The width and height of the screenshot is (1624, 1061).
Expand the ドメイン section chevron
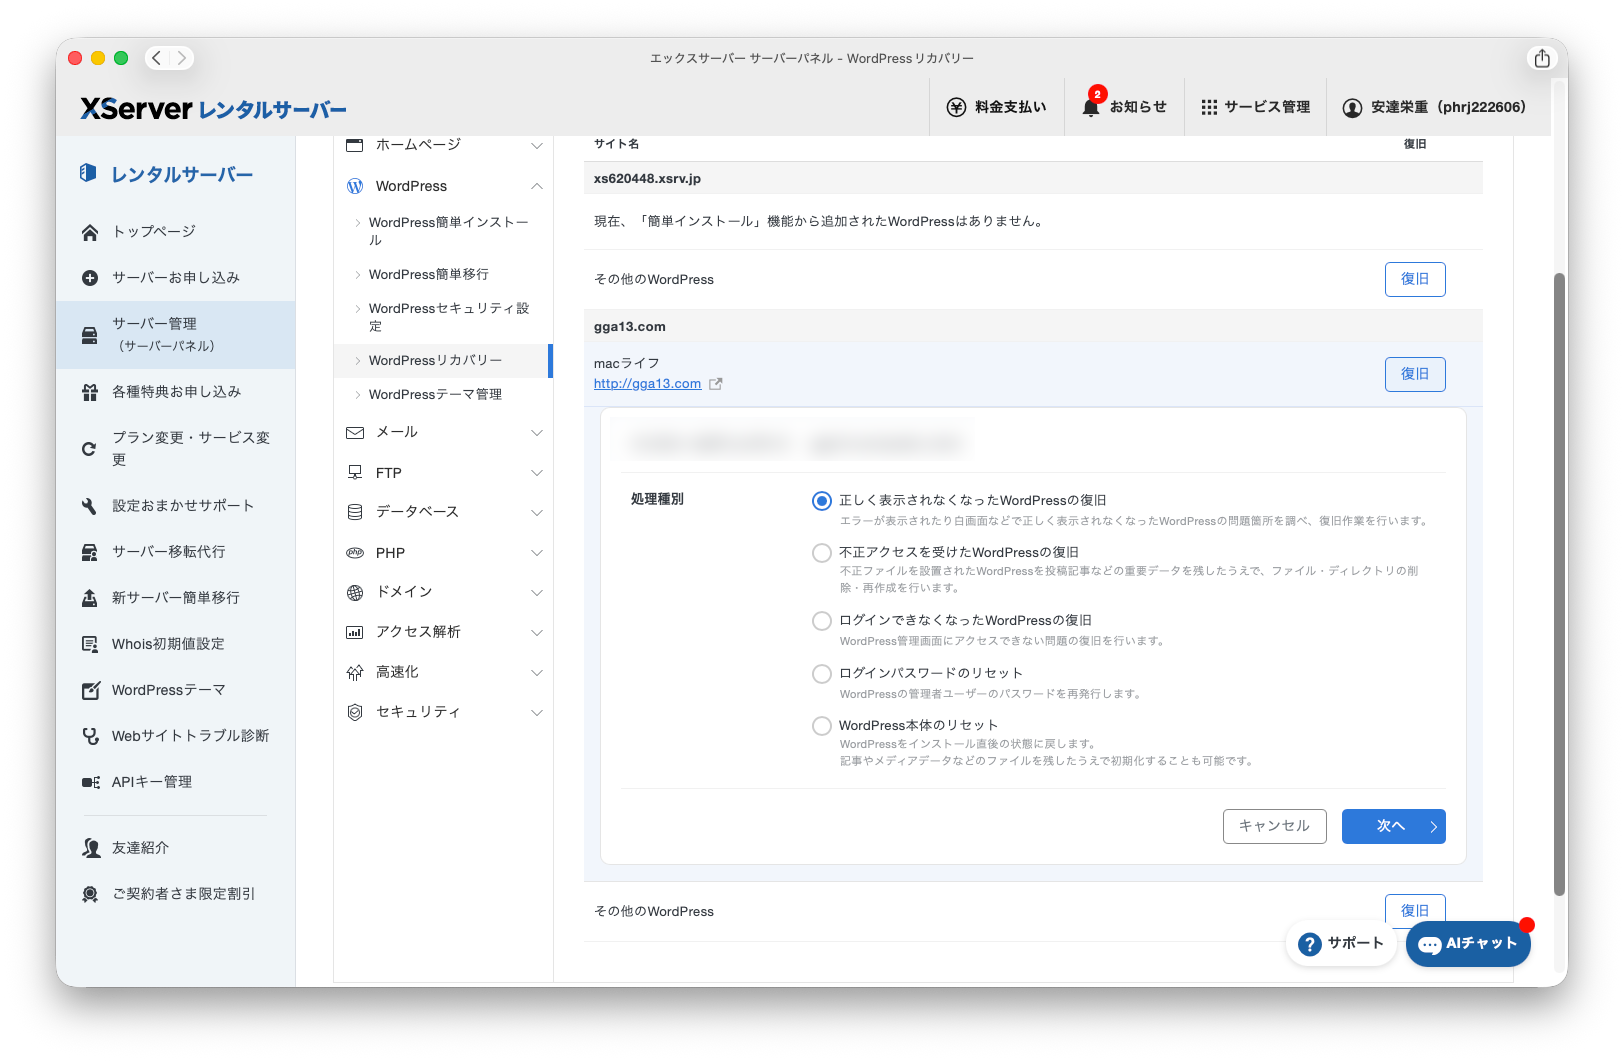(537, 593)
